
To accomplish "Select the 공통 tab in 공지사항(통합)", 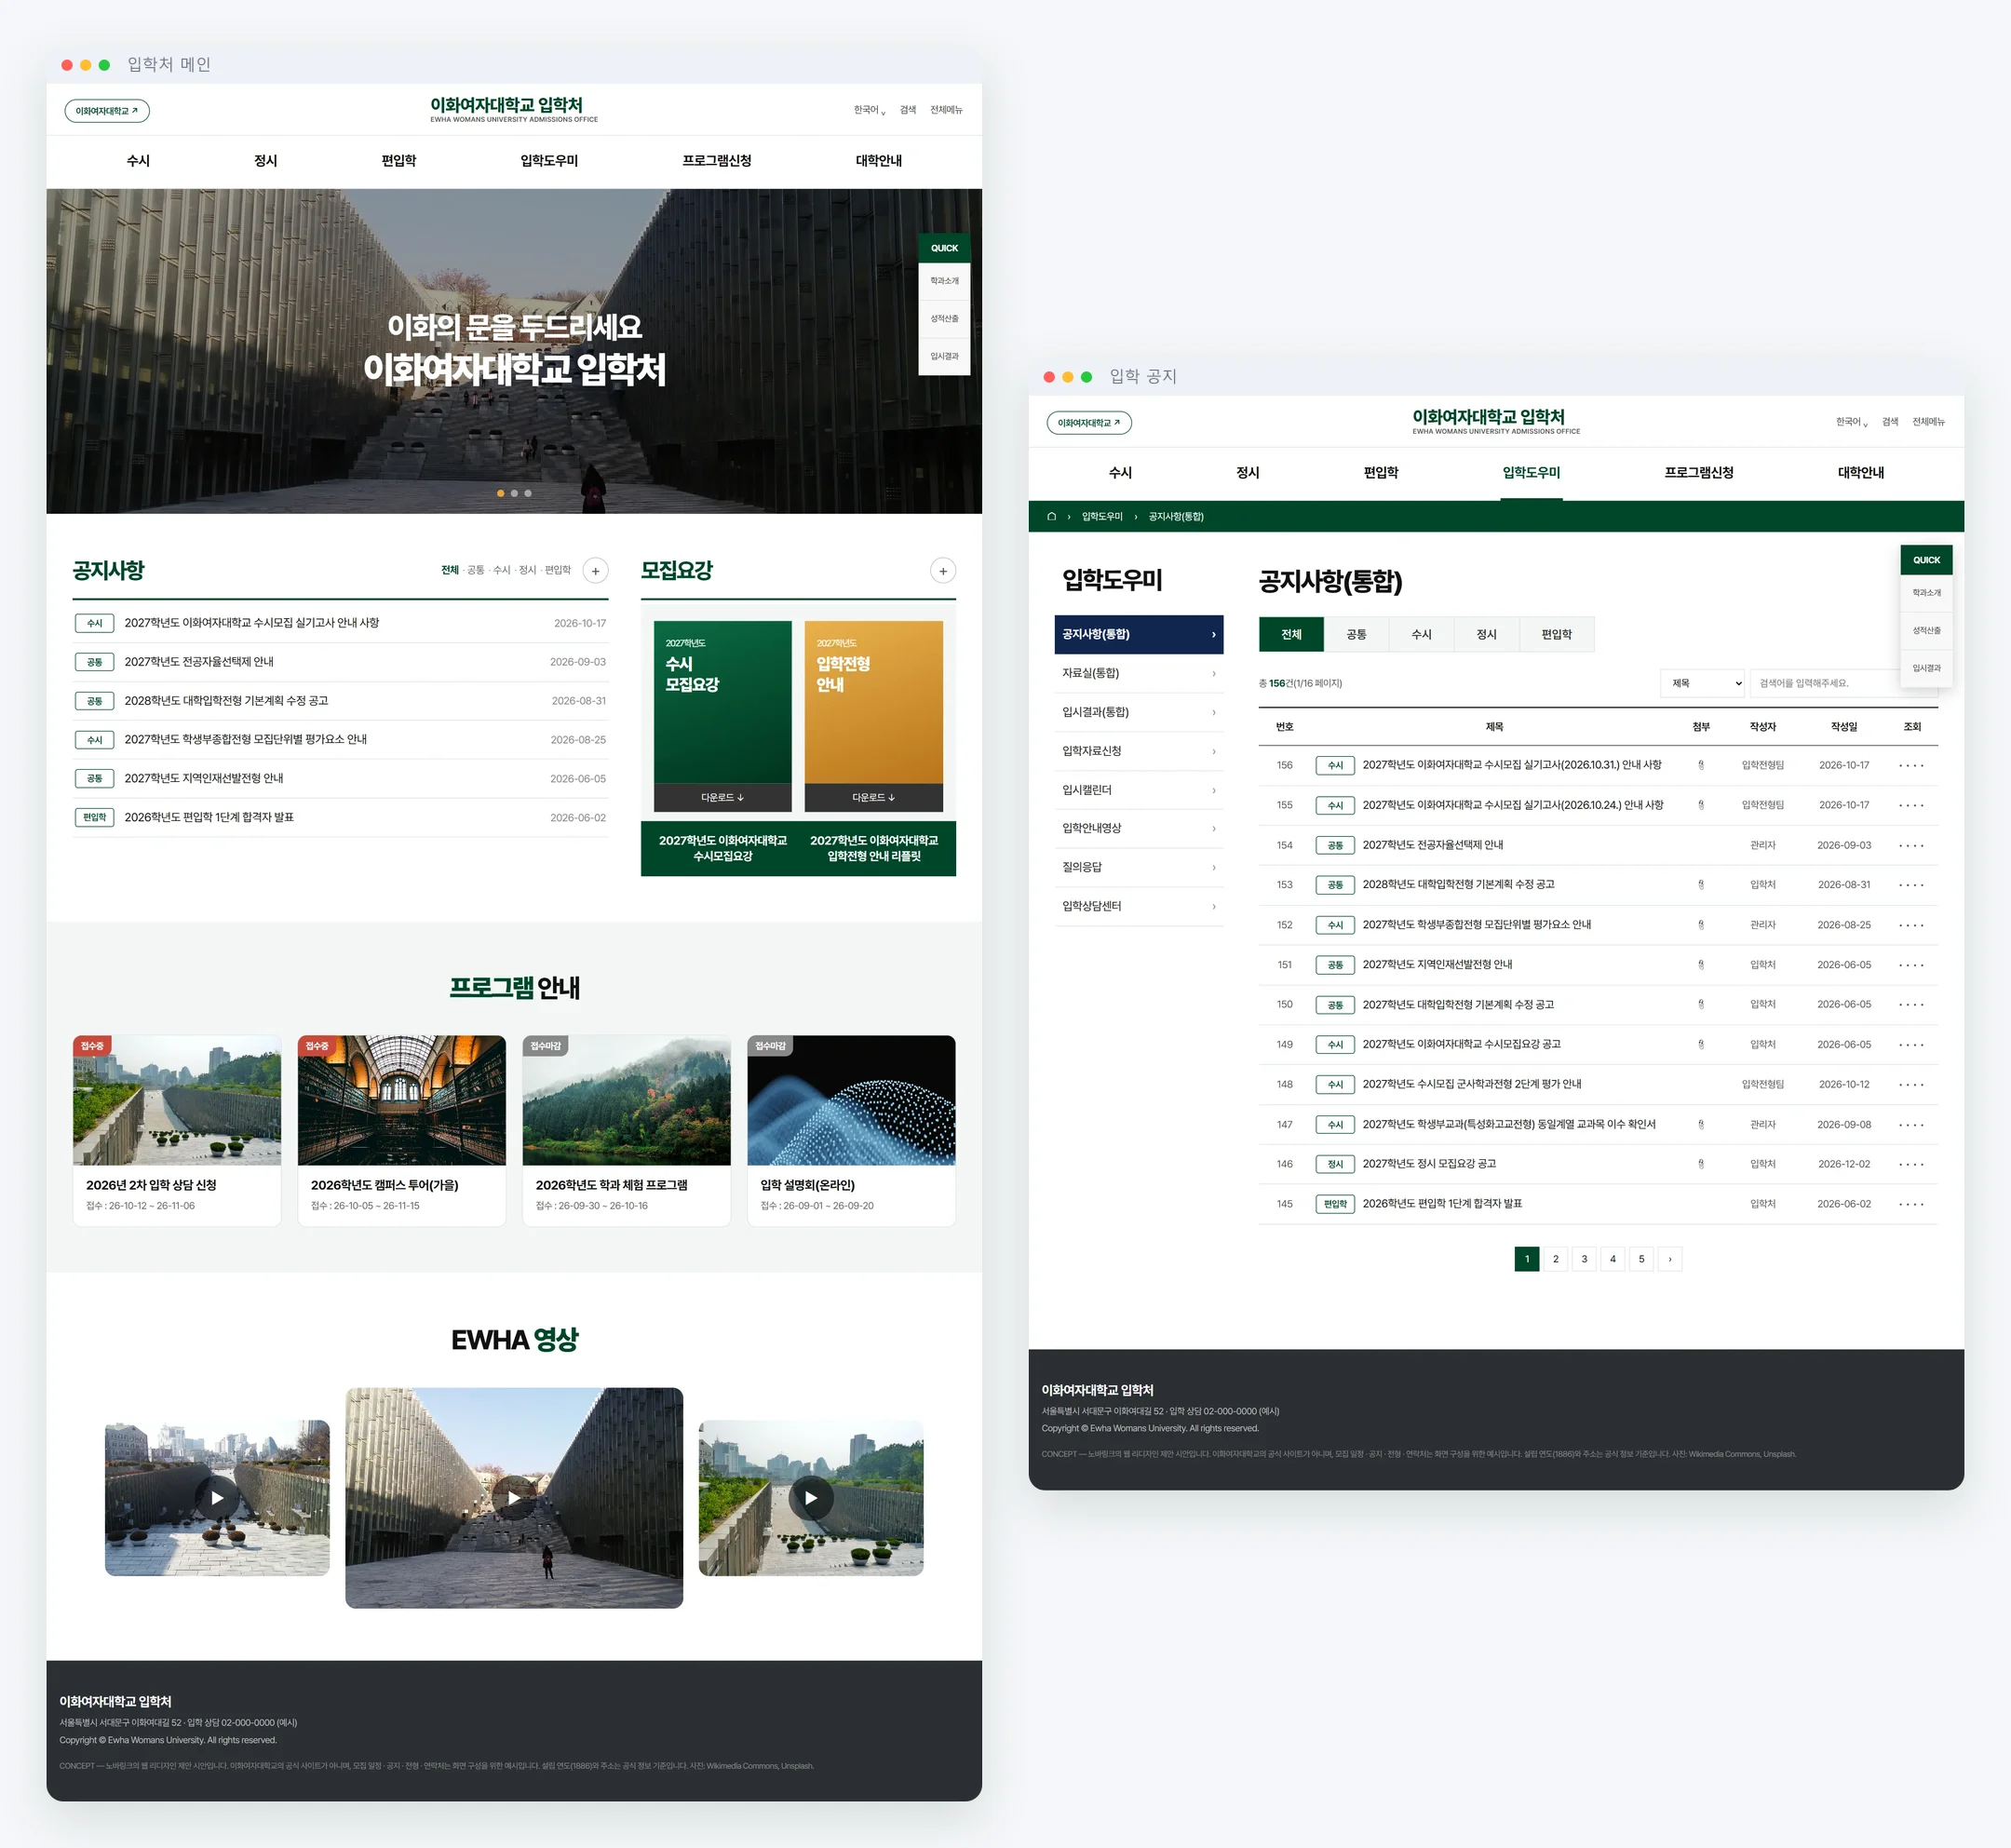I will tap(1356, 635).
